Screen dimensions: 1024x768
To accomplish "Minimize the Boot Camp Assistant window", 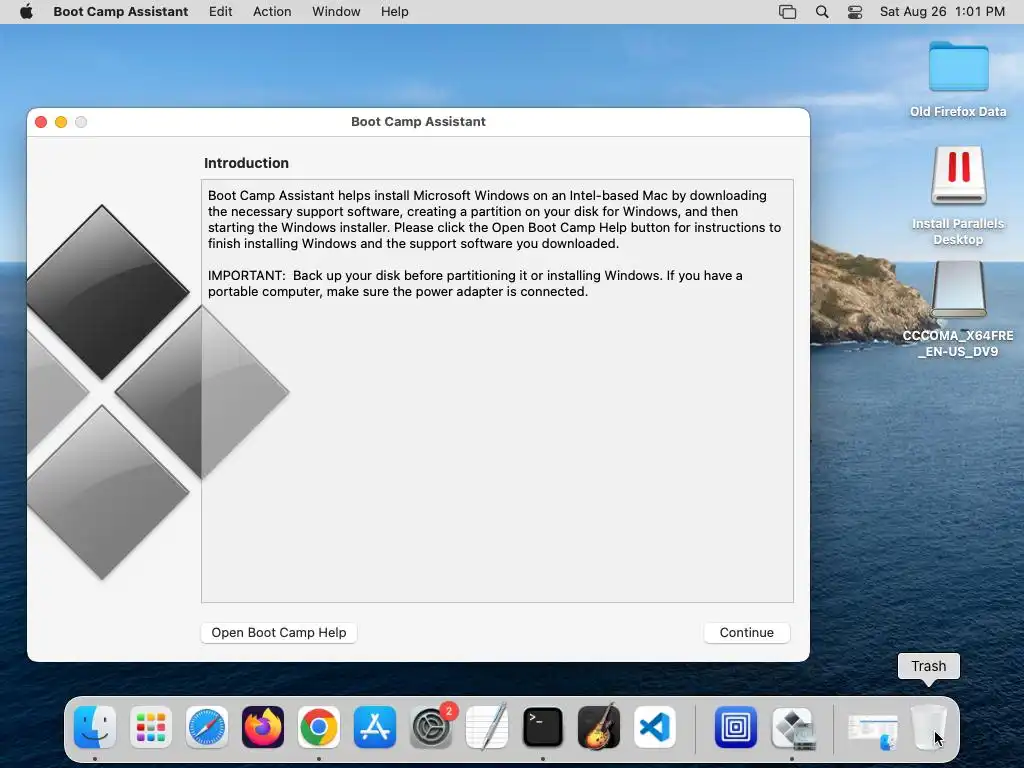I will [61, 122].
